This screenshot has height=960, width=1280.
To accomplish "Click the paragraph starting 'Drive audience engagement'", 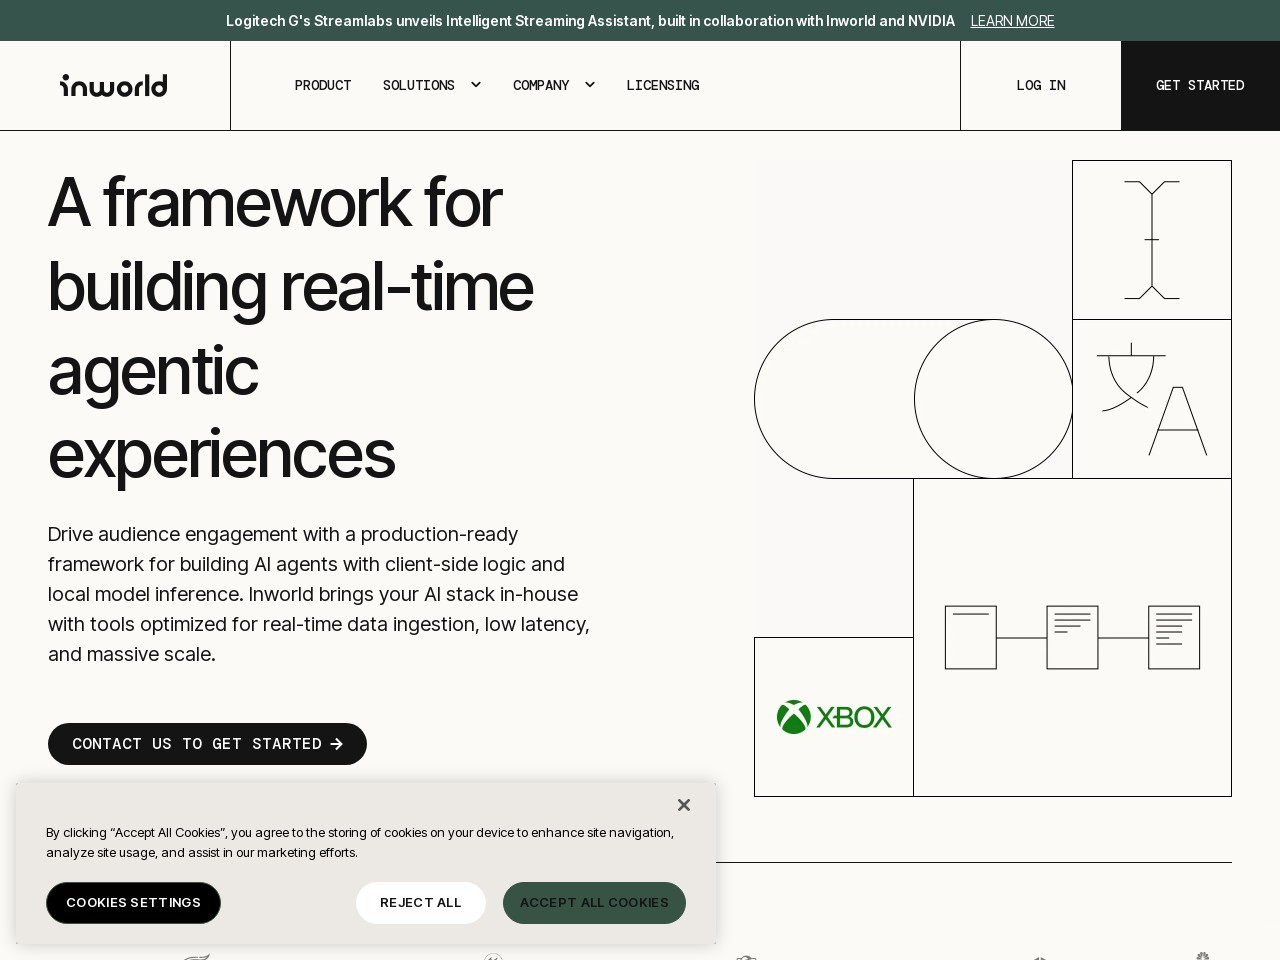I will [319, 594].
